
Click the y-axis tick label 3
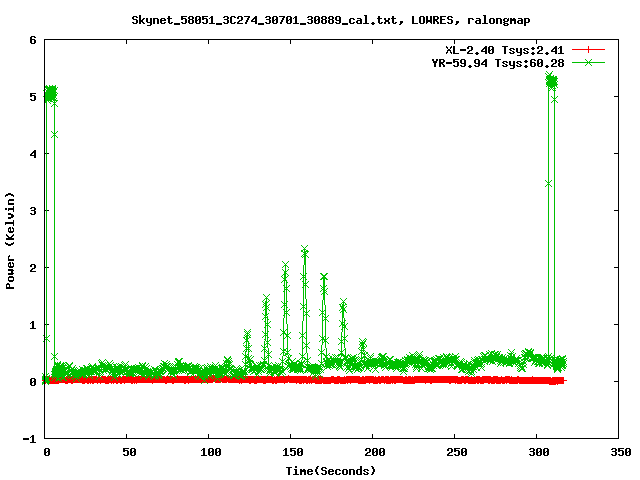(33, 211)
